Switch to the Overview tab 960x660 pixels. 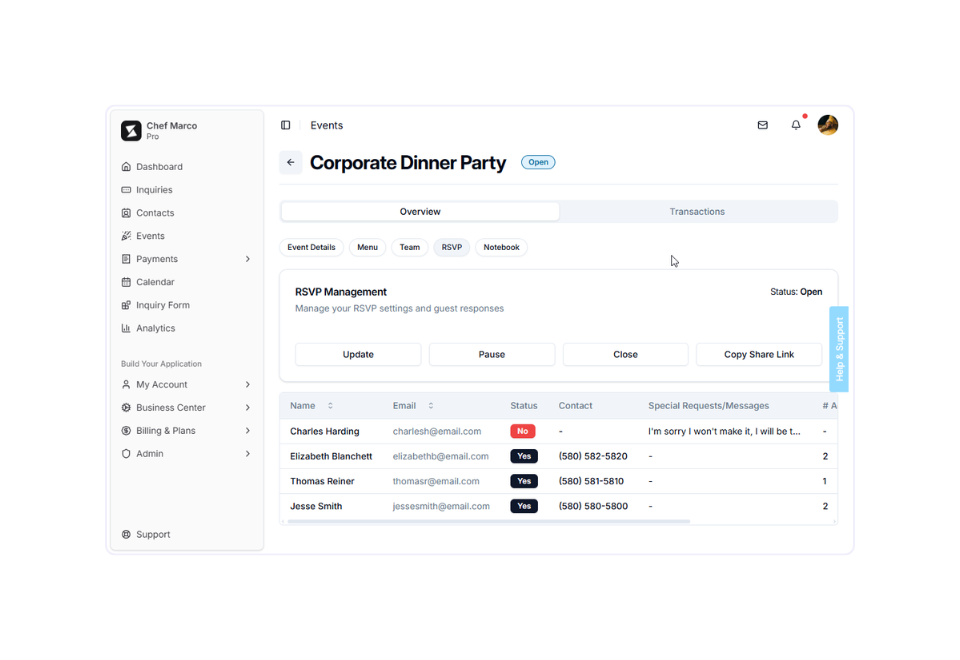(420, 212)
